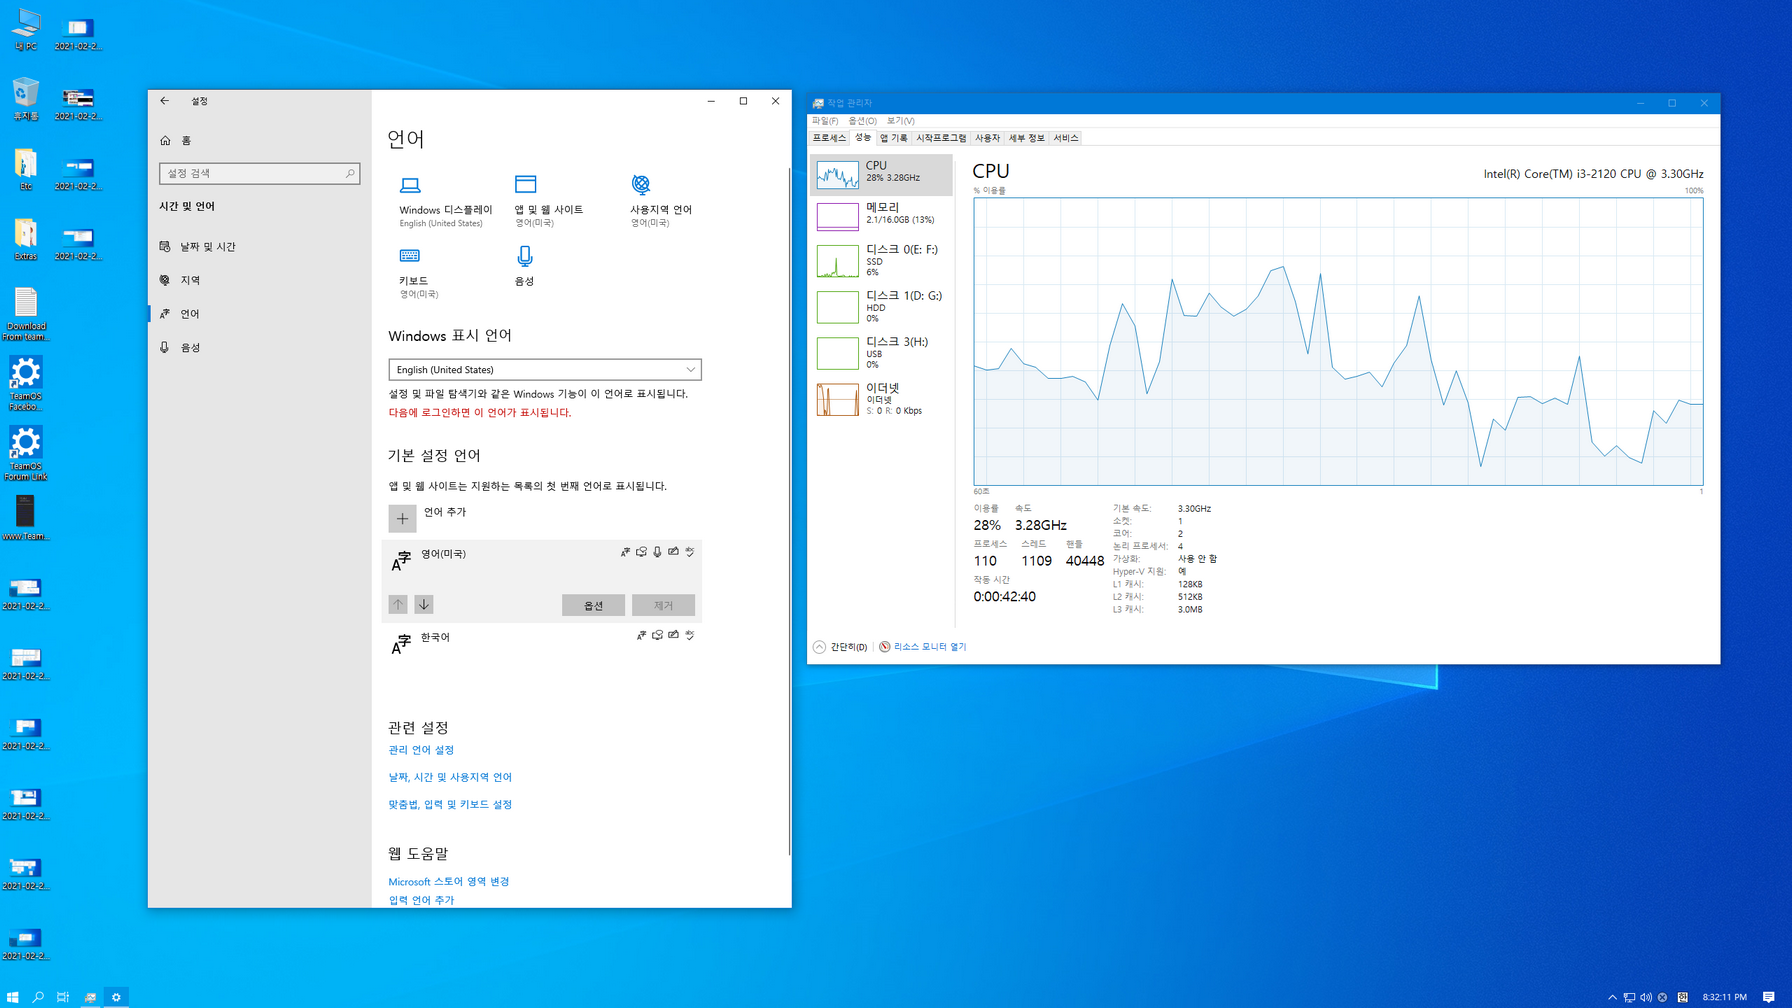Screen dimensions: 1792x1008
Task: Click the handwriting icon on the 한국어 row
Action: (674, 635)
